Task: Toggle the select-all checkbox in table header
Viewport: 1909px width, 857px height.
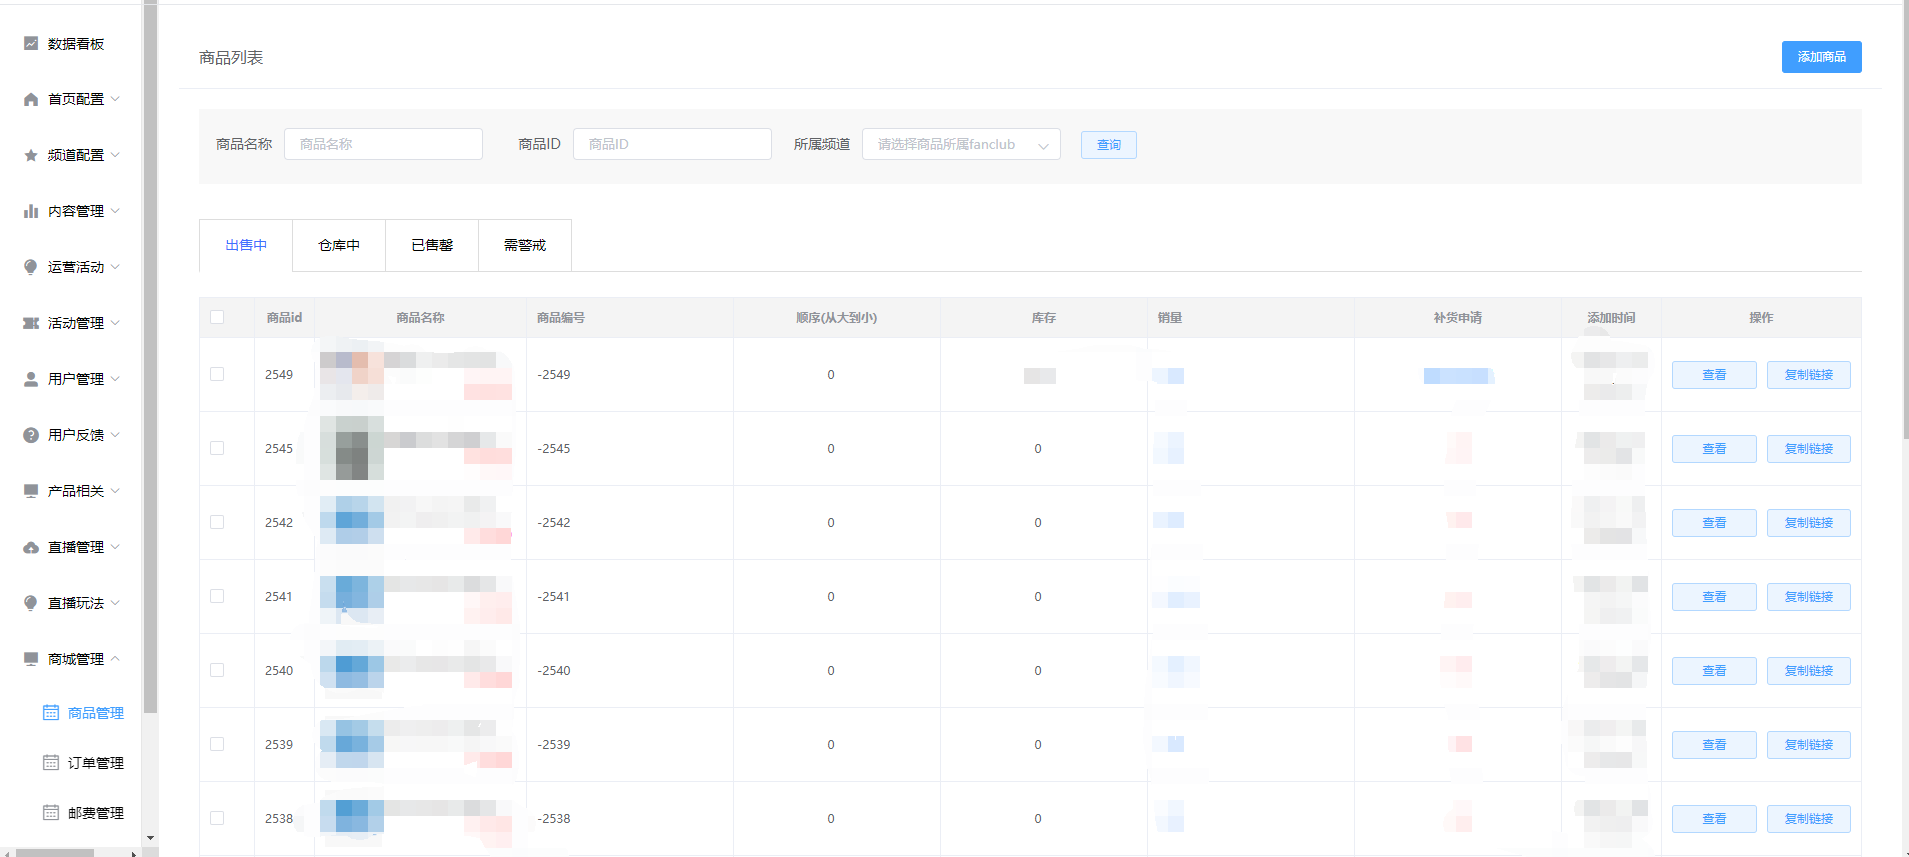Action: pyautogui.click(x=217, y=317)
